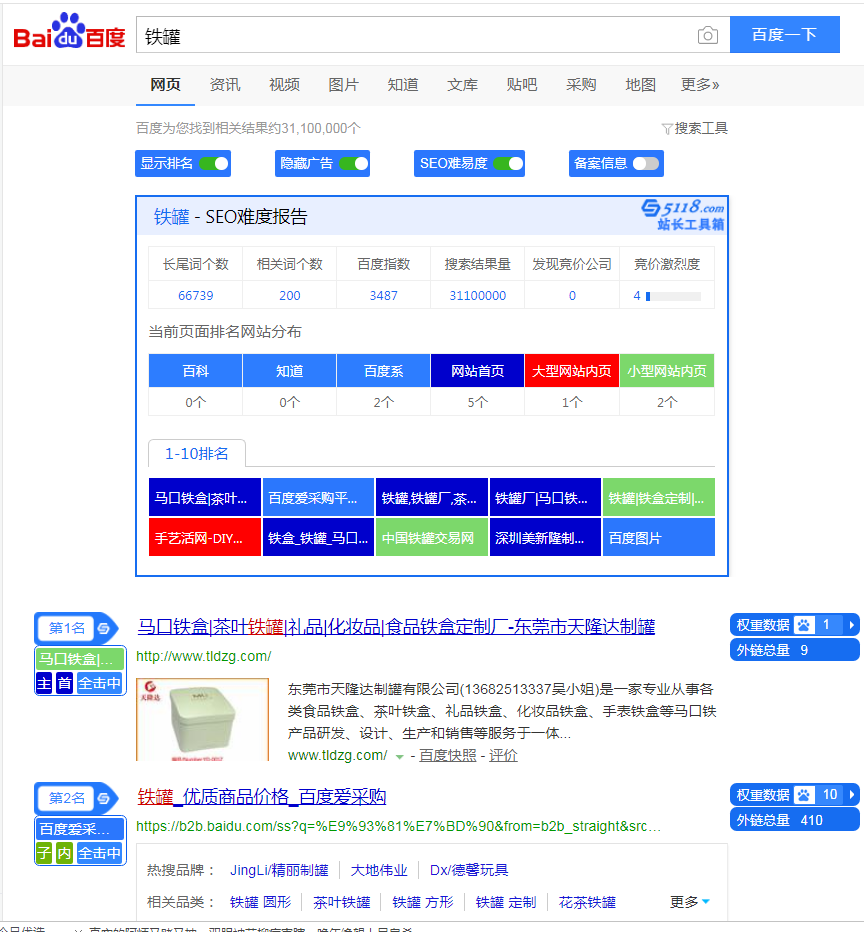The height and width of the screenshot is (932, 864).
Task: Switch to 知道 tab
Action: 403,84
